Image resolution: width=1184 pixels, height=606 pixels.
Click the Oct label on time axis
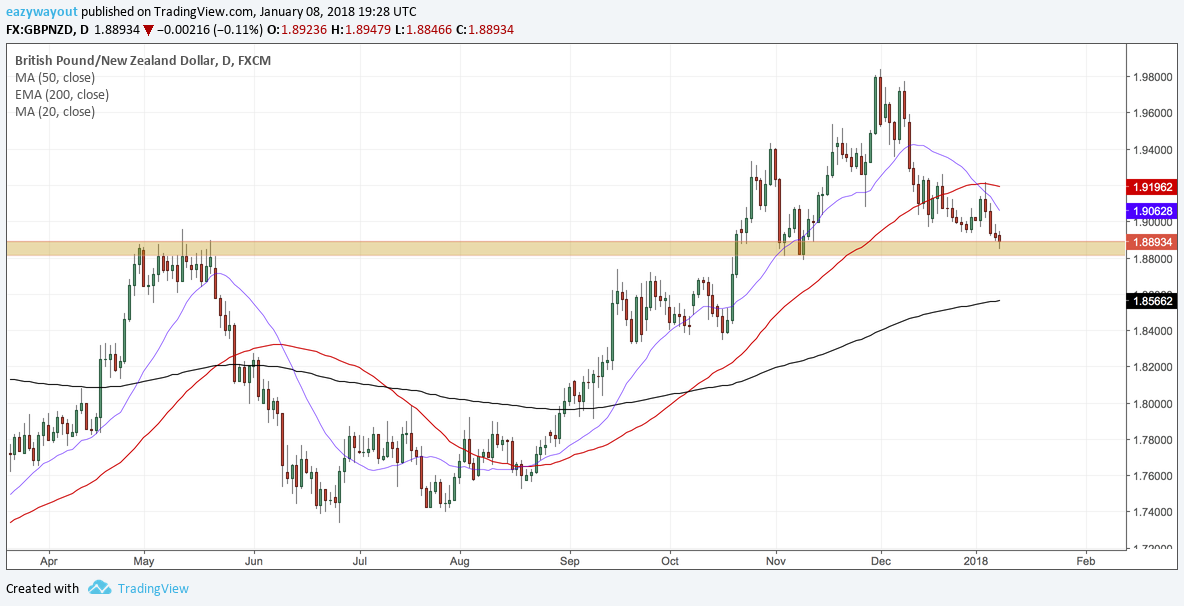670,562
